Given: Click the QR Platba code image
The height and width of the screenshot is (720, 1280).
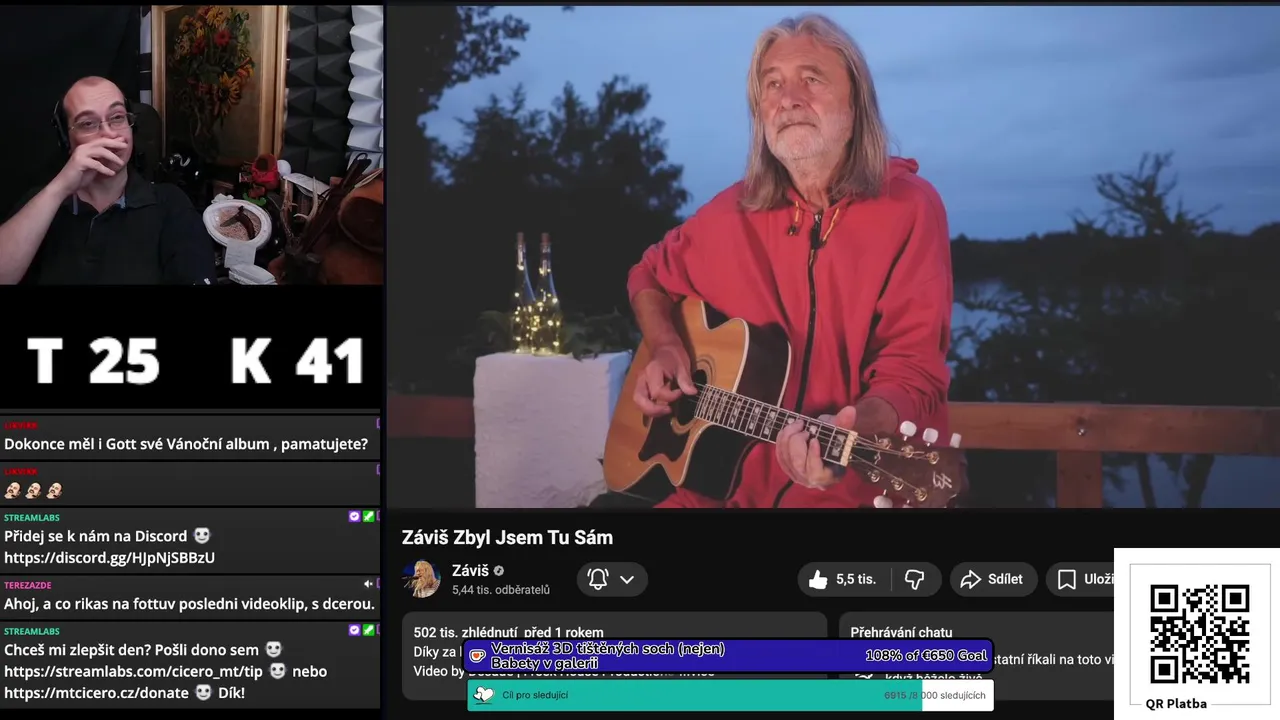Looking at the screenshot, I should click(x=1199, y=634).
